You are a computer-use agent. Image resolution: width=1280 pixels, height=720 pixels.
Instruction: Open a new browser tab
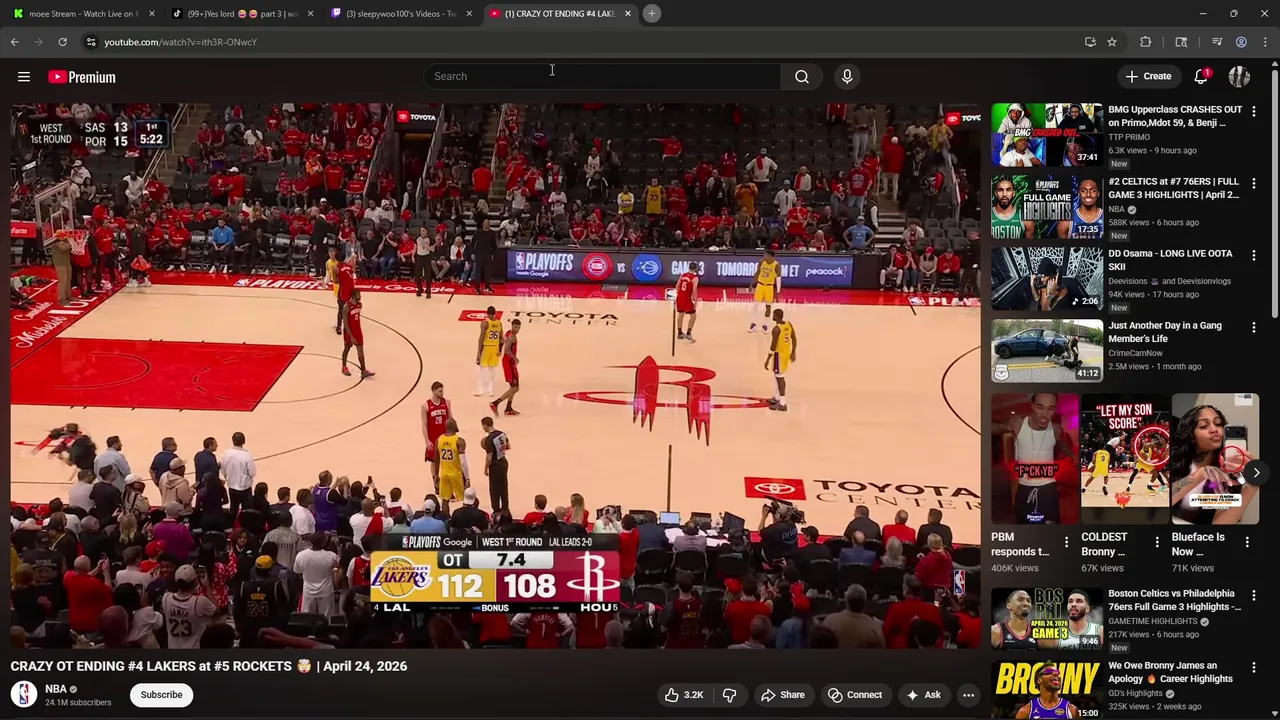(x=651, y=14)
